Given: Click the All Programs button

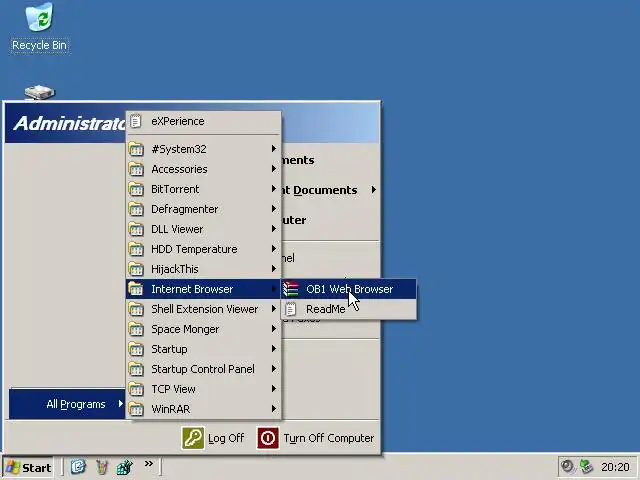Looking at the screenshot, I should point(67,404).
